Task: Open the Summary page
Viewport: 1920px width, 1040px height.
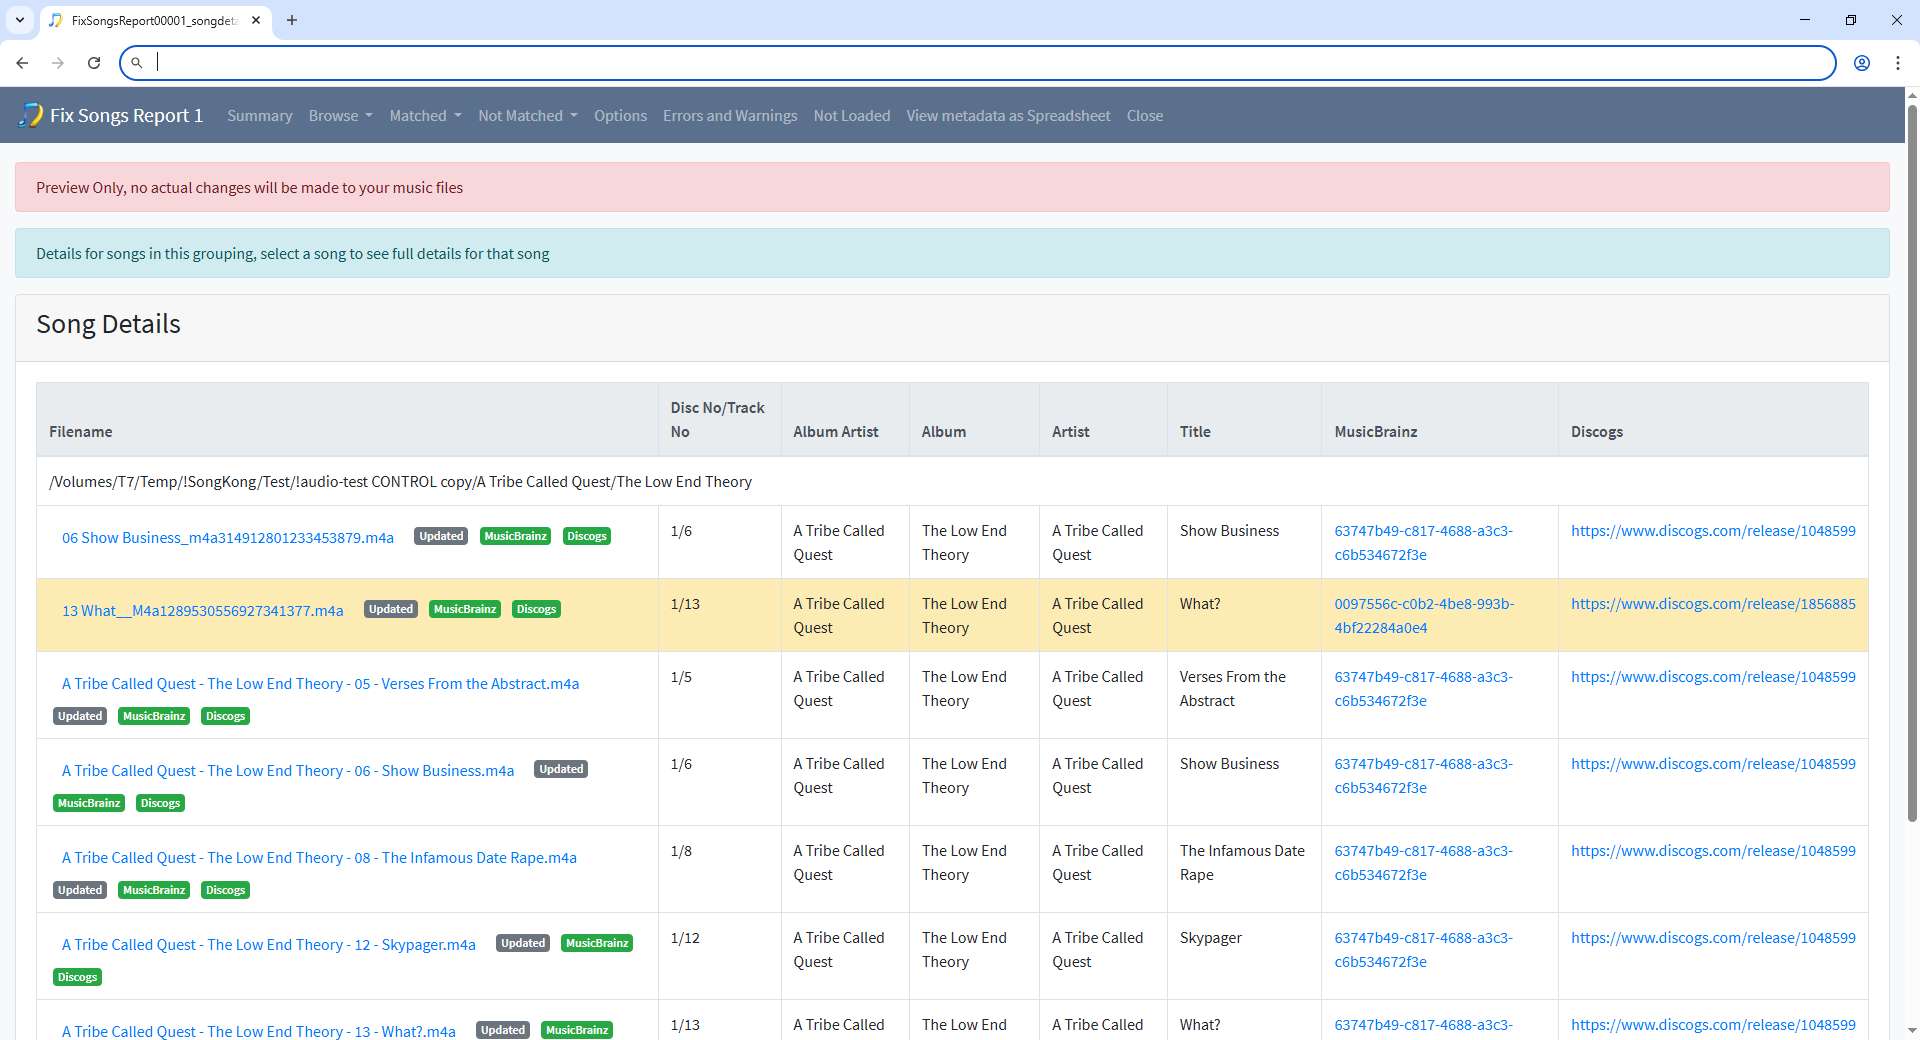Action: pos(260,116)
